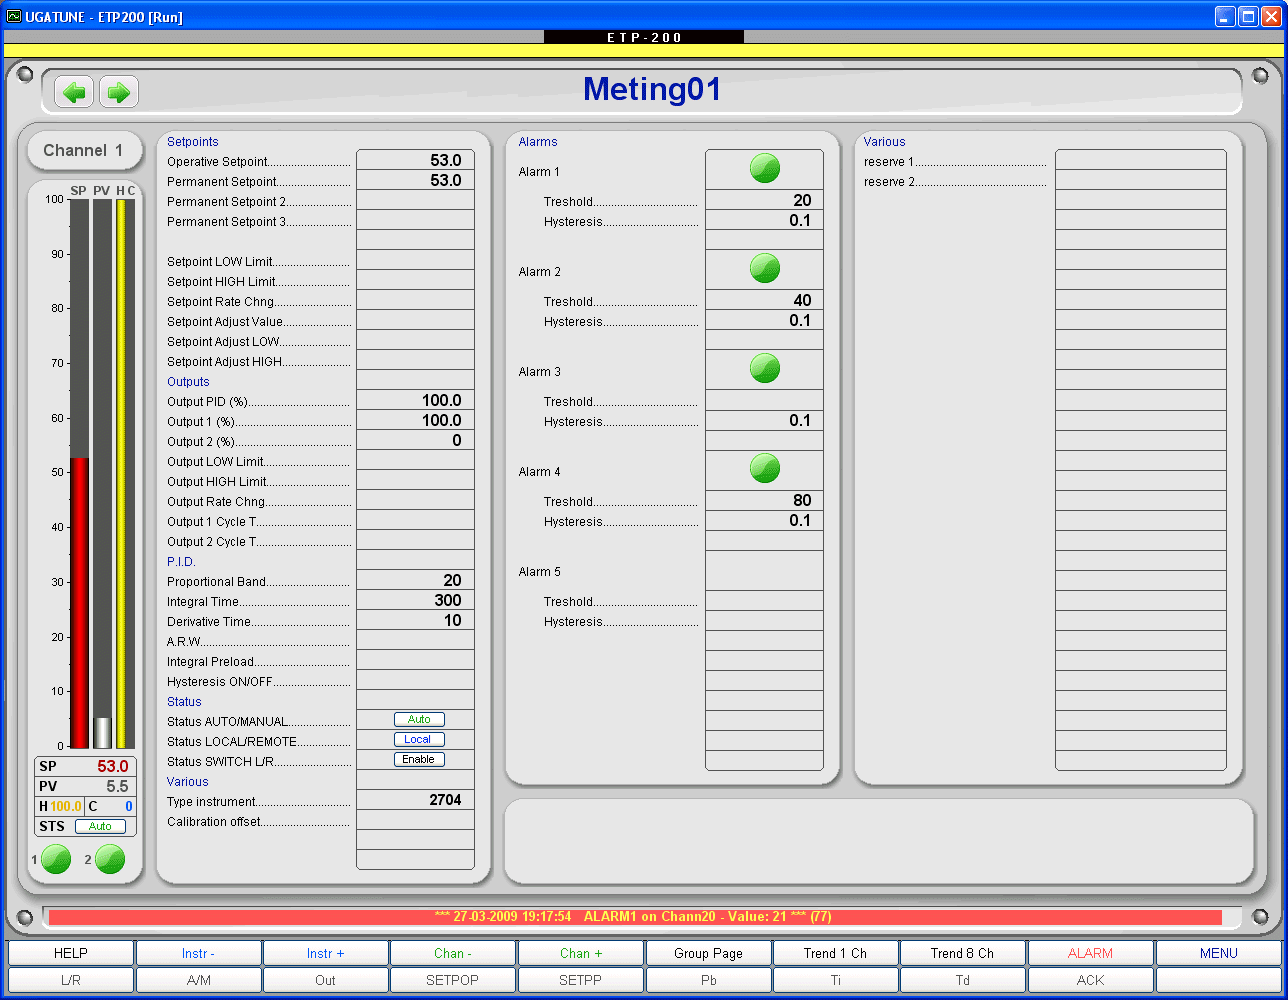Open Trend 1 Ch view
The height and width of the screenshot is (1000, 1288).
[836, 953]
